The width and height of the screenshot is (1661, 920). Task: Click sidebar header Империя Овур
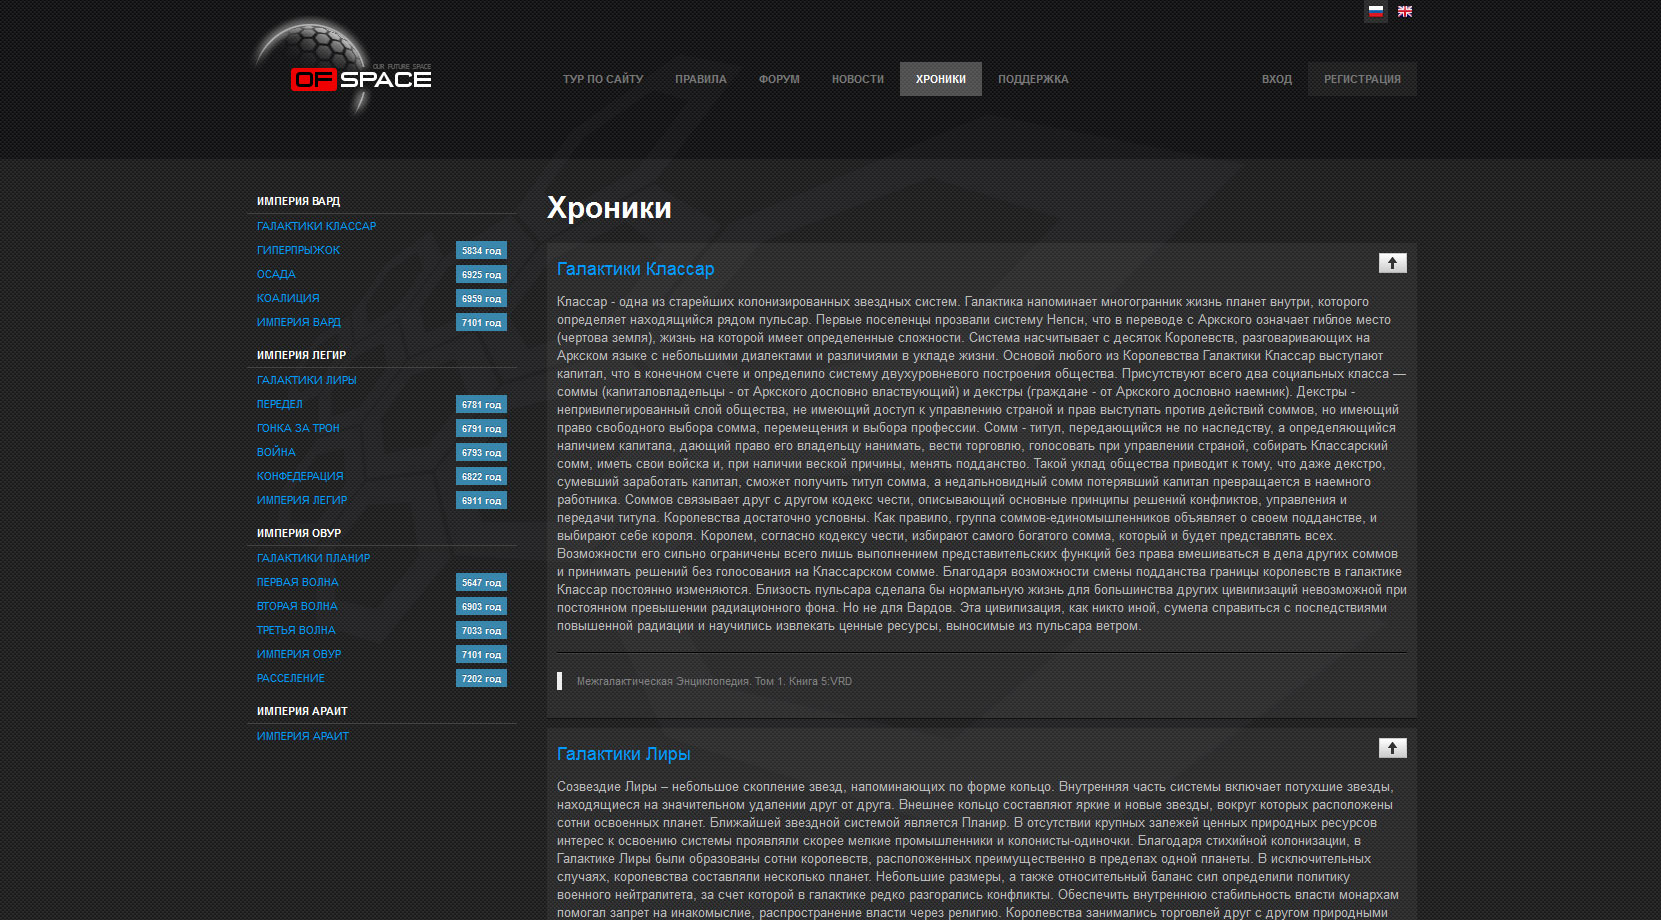[x=299, y=533]
